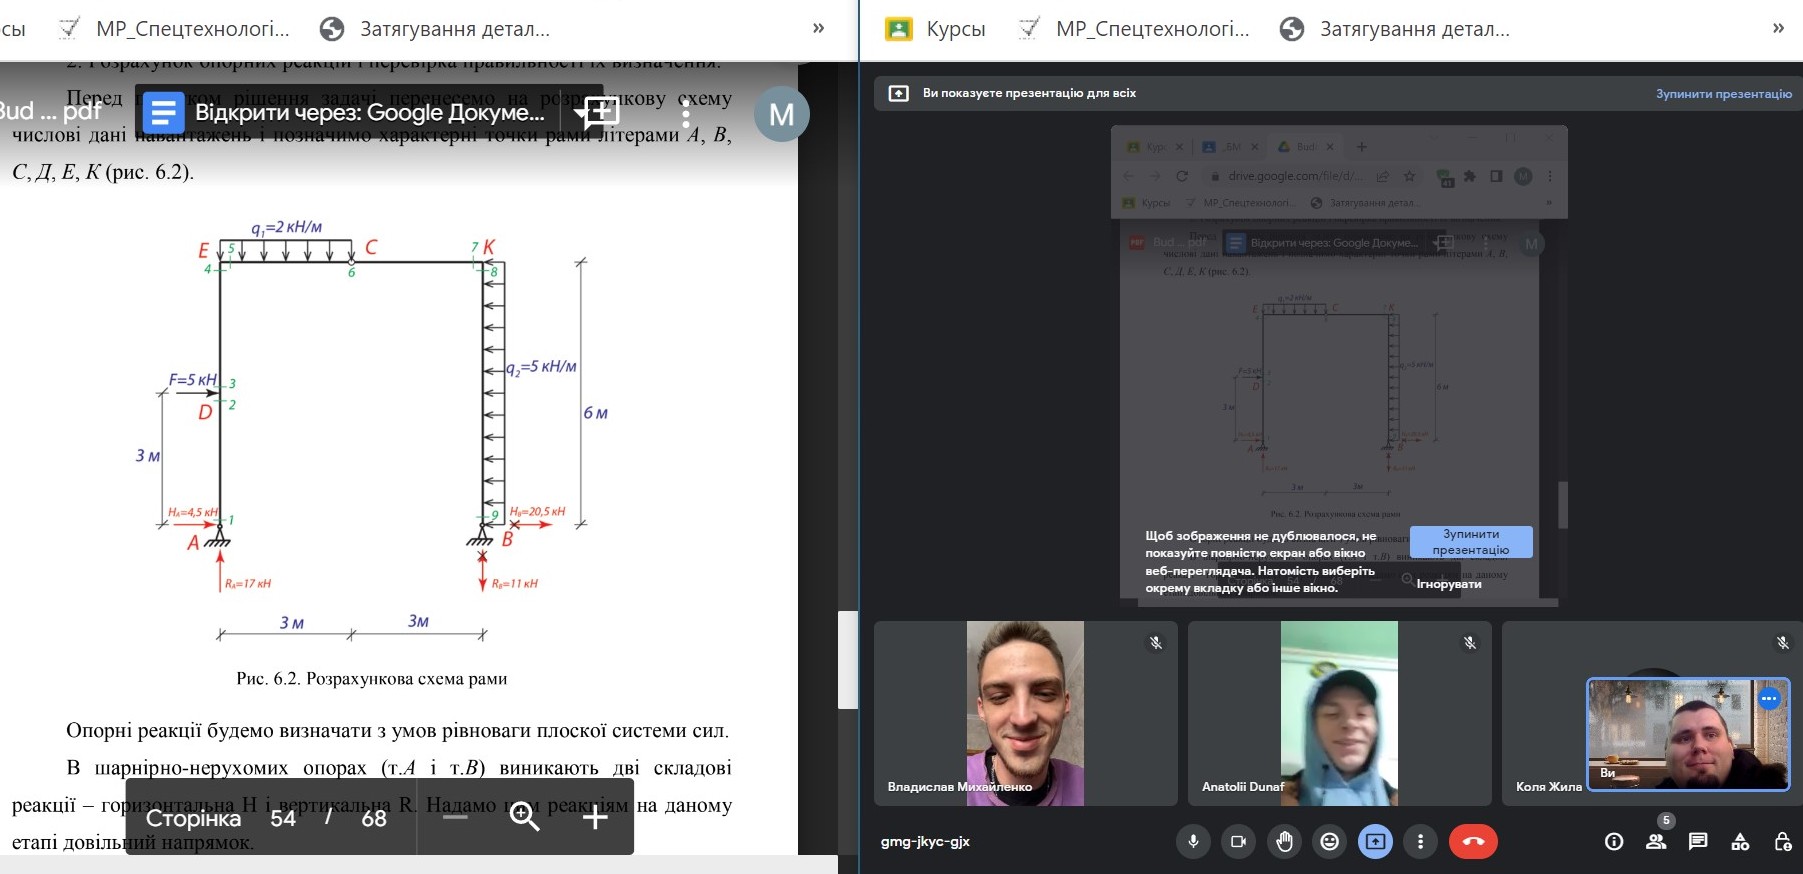Click figure caption 'Рис. 6.2. Розрахункова схема рами'

(x=371, y=679)
